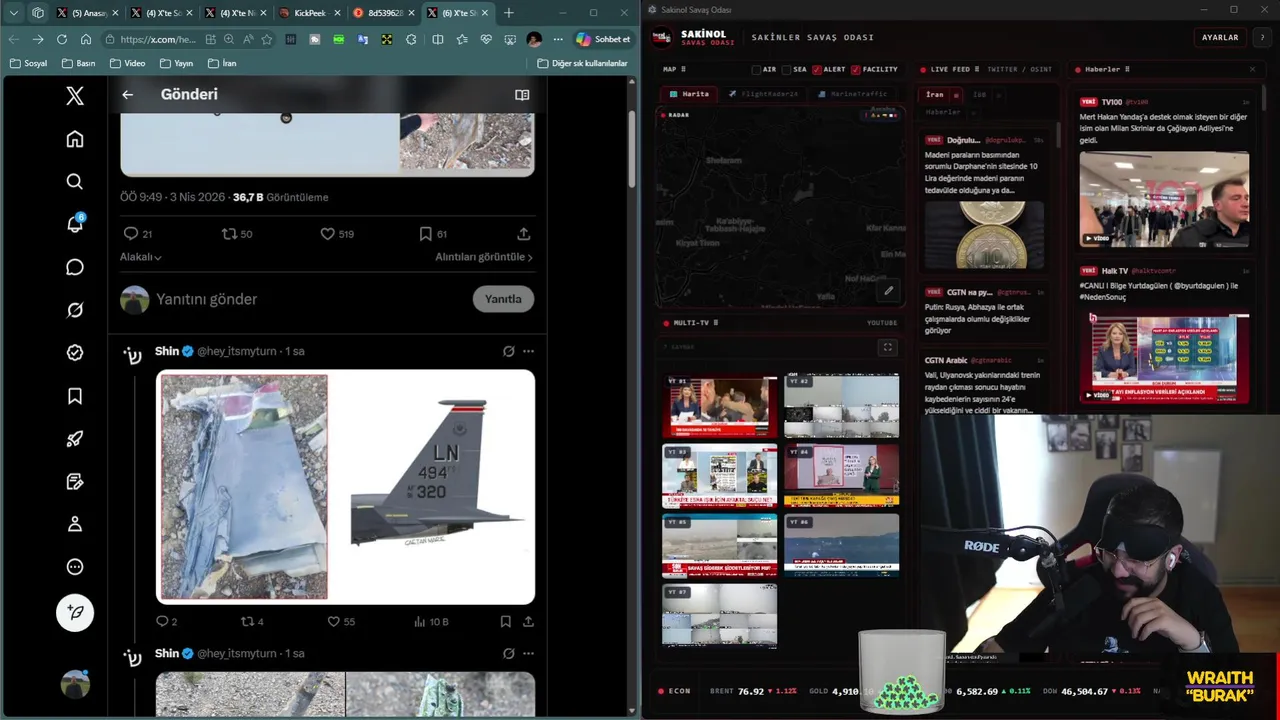Open the Sosyal bookmarks folder
Viewport: 1280px width, 720px height.
pyautogui.click(x=28, y=63)
